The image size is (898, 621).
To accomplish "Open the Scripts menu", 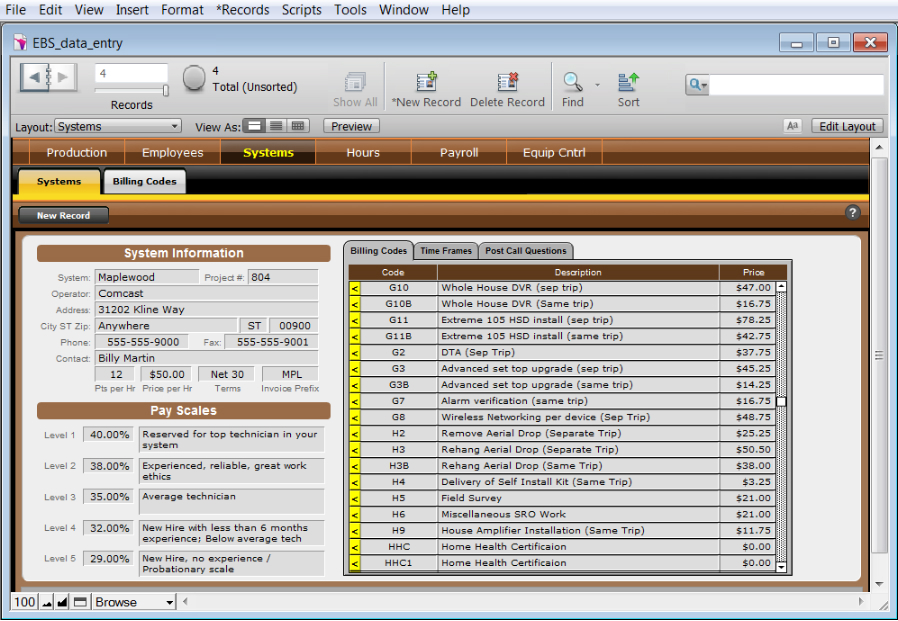I will pyautogui.click(x=301, y=10).
